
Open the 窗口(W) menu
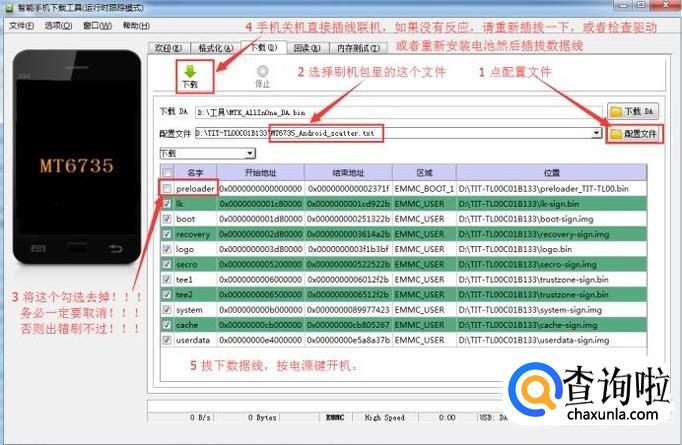pyautogui.click(x=97, y=26)
